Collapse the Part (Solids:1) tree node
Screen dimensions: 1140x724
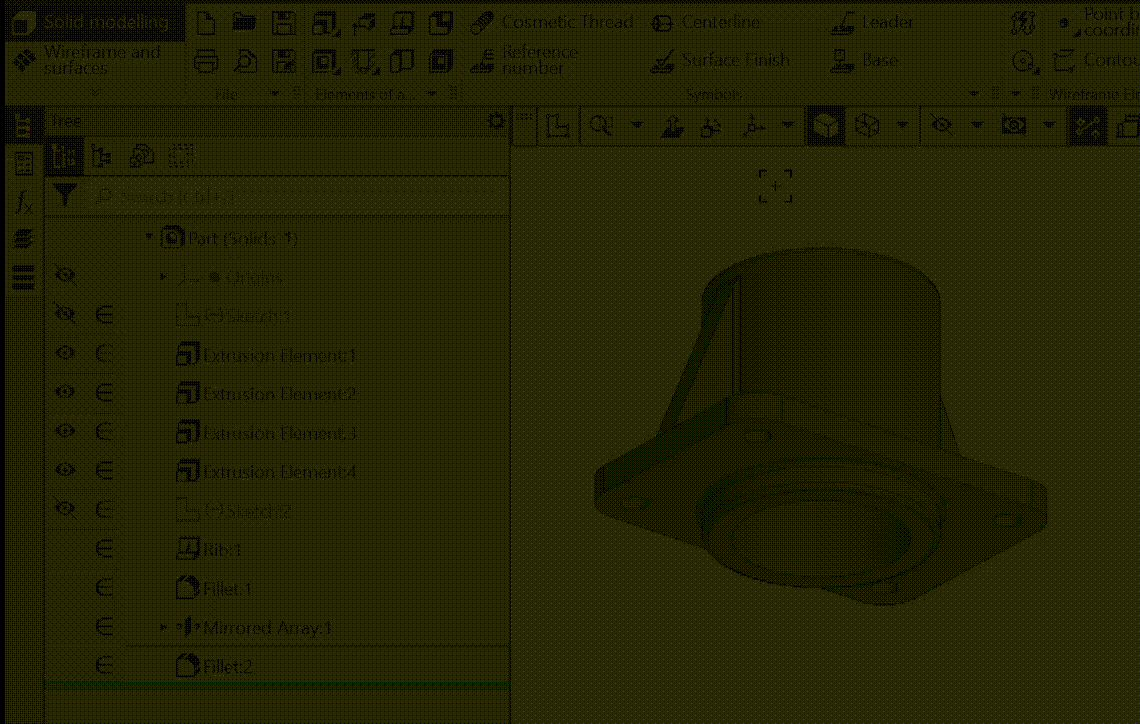[149, 238]
